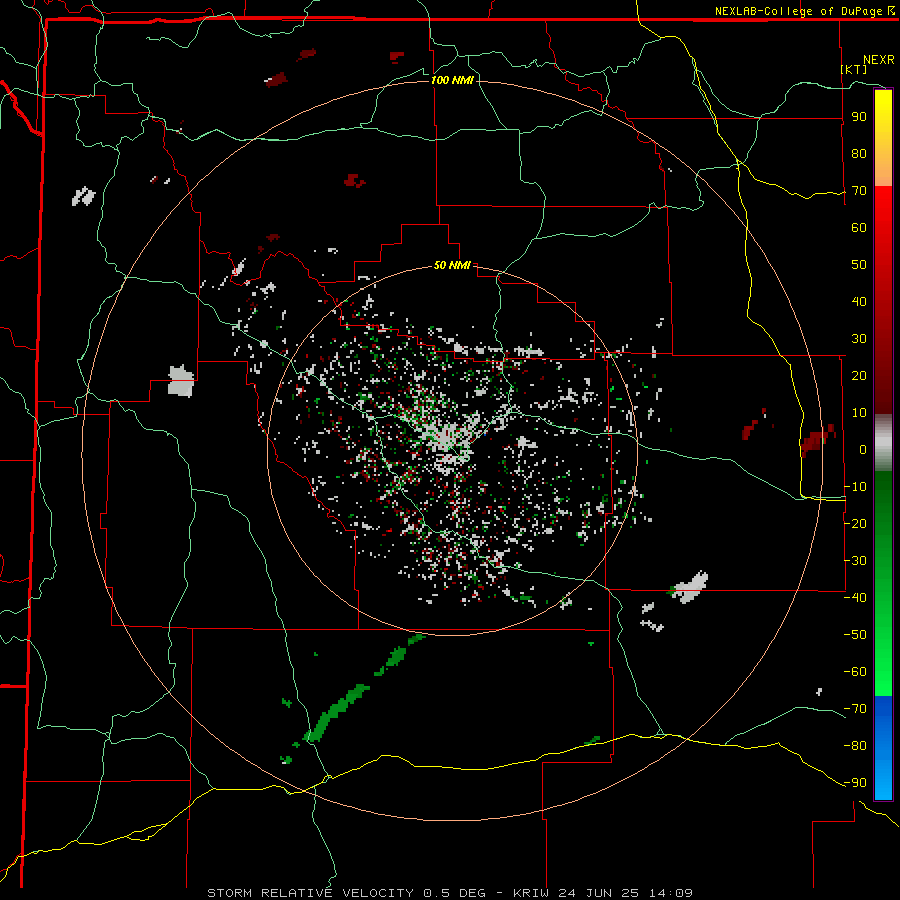Click the -30 value on velocity scale
900x900 pixels.
click(x=855, y=561)
